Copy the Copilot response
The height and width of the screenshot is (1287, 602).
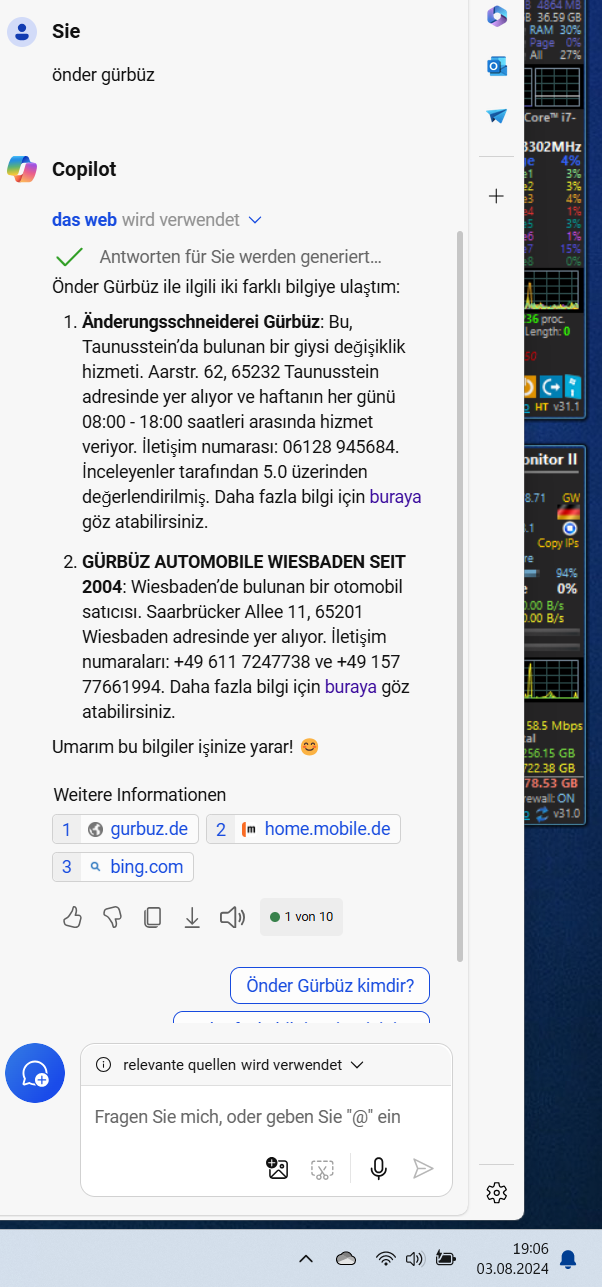(152, 917)
